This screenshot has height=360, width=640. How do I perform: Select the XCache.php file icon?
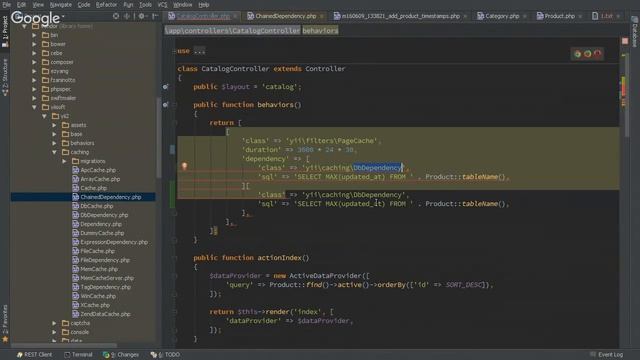click(x=76, y=305)
